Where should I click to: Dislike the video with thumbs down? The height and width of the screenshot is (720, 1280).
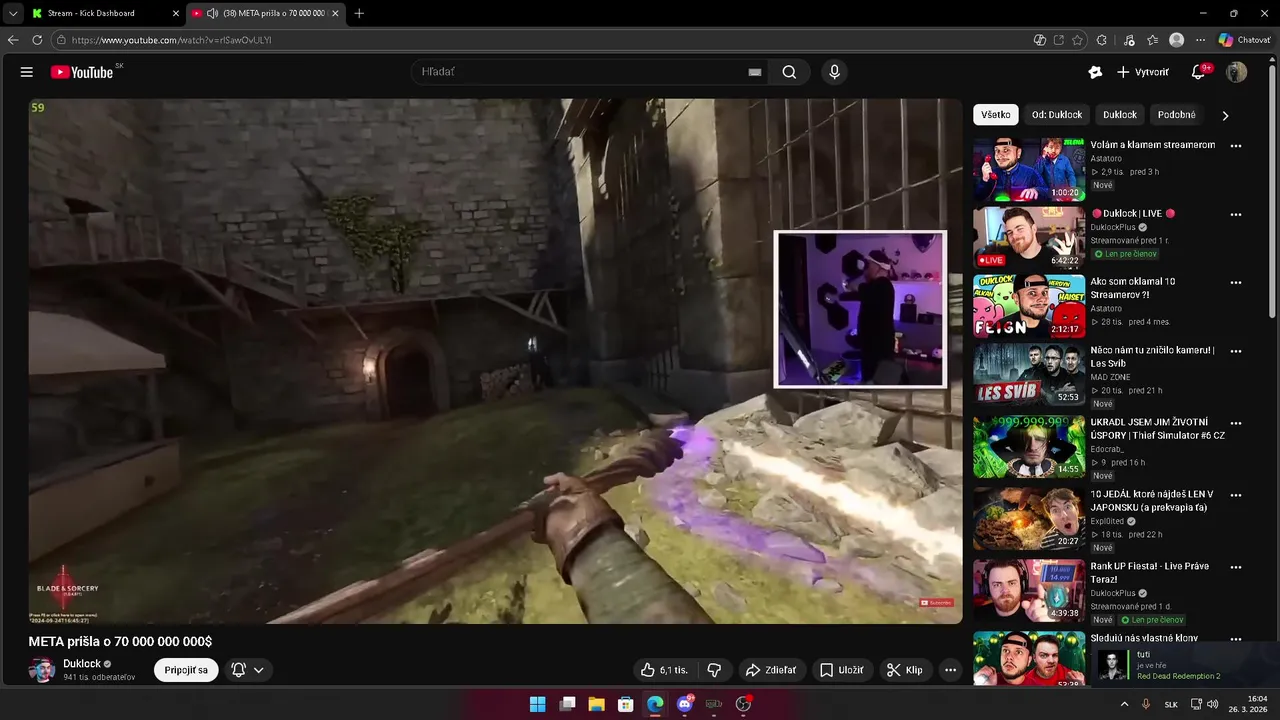pos(714,670)
